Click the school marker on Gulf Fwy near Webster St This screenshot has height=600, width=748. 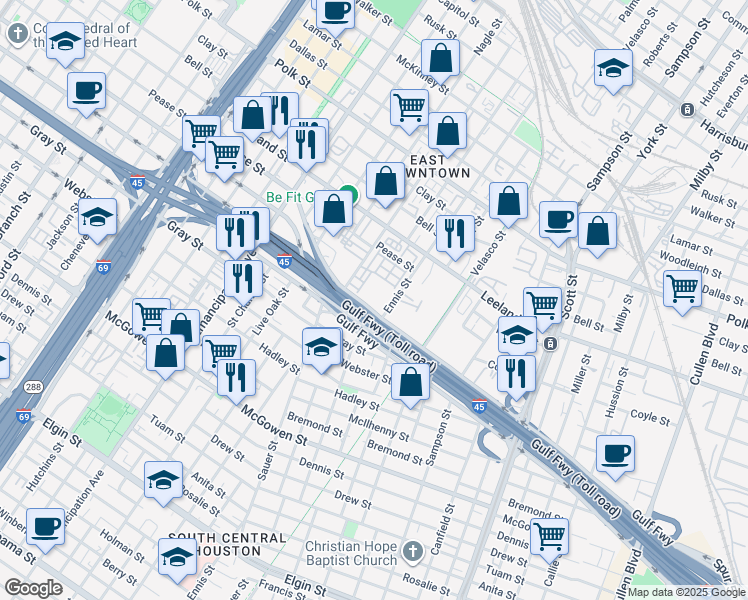click(x=321, y=346)
